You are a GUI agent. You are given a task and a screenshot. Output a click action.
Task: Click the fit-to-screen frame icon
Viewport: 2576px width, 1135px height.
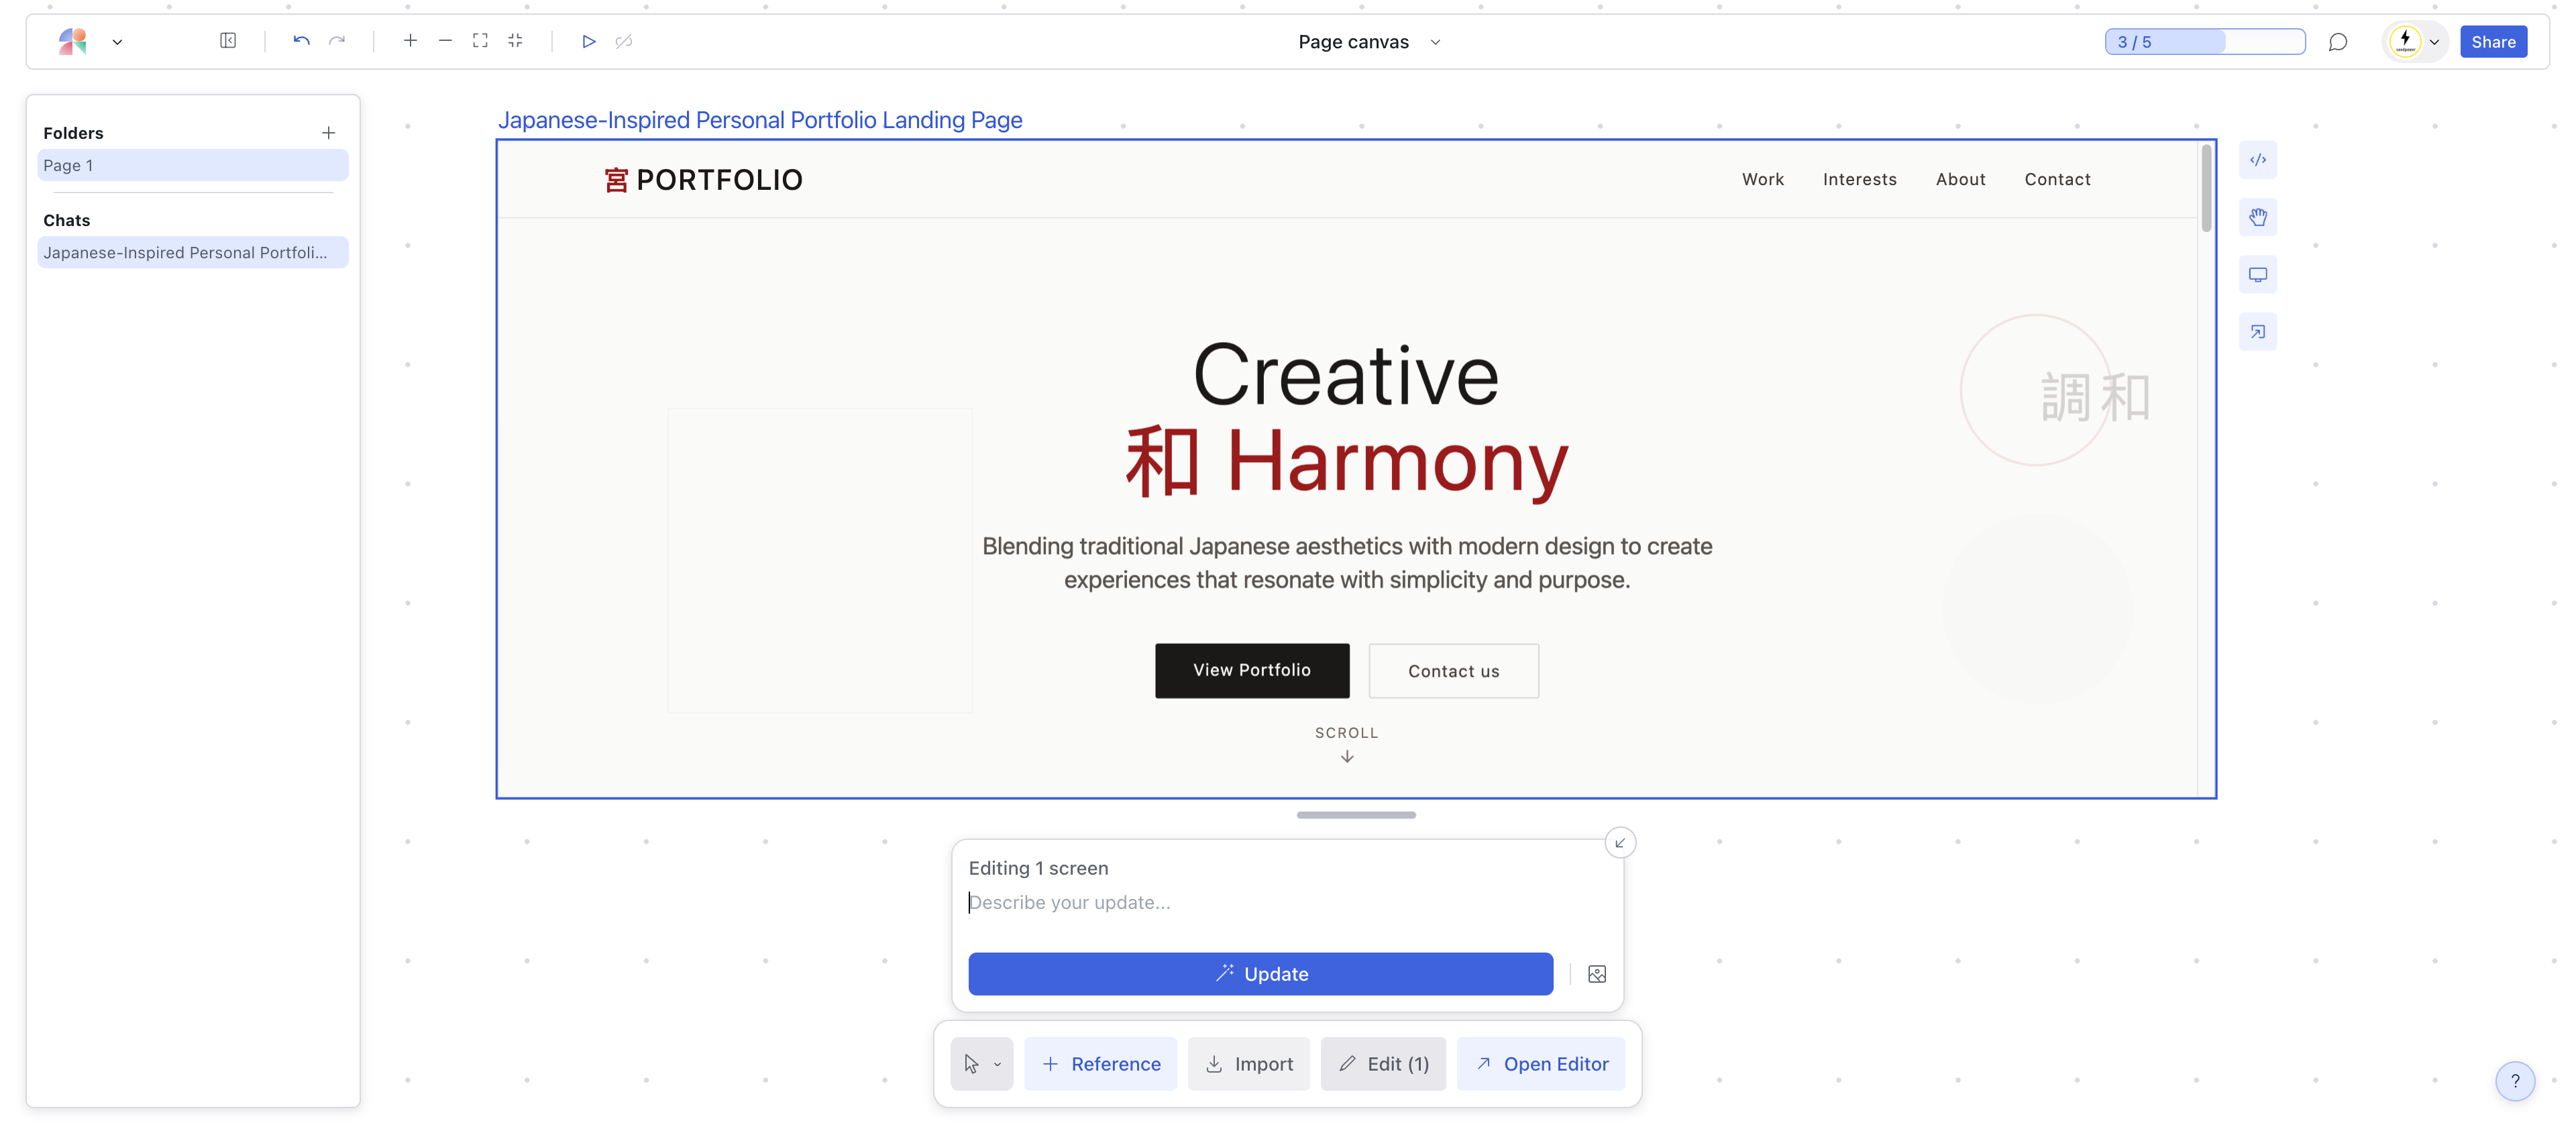tap(480, 41)
